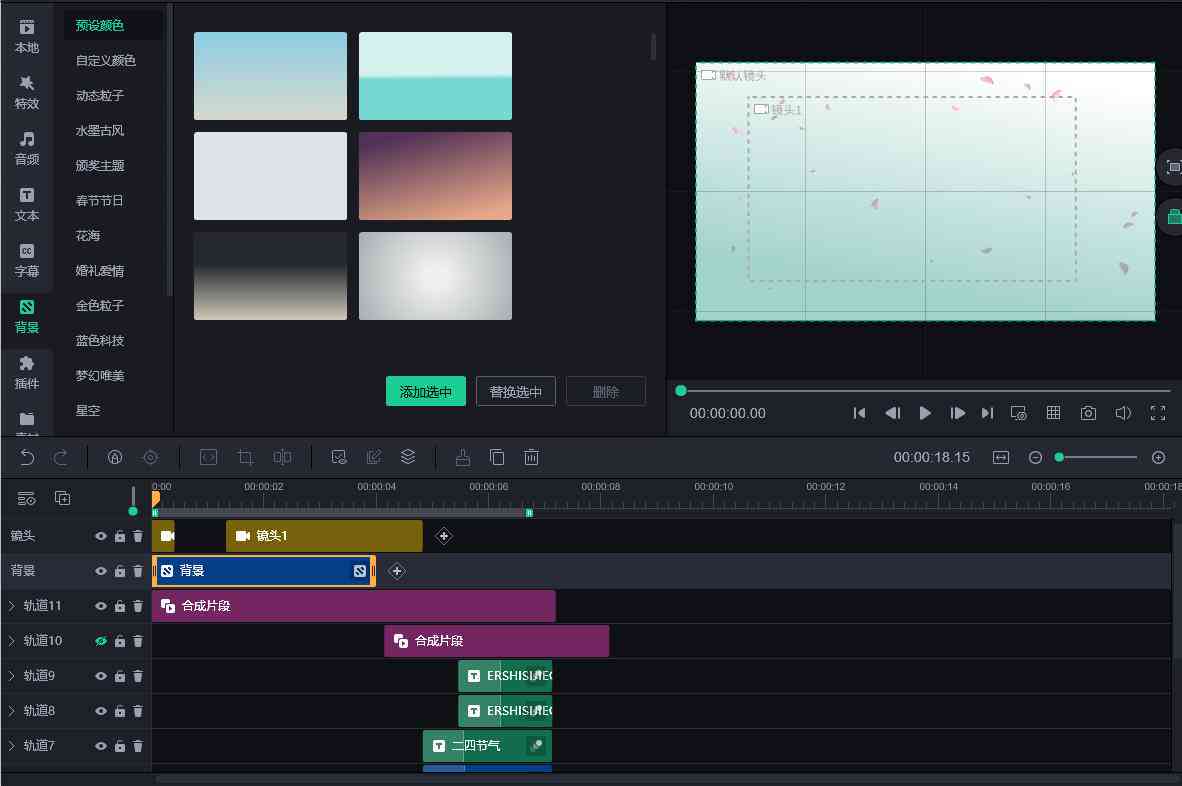The image size is (1182, 786).
Task: Select the 水墨古风 category
Action: click(100, 130)
